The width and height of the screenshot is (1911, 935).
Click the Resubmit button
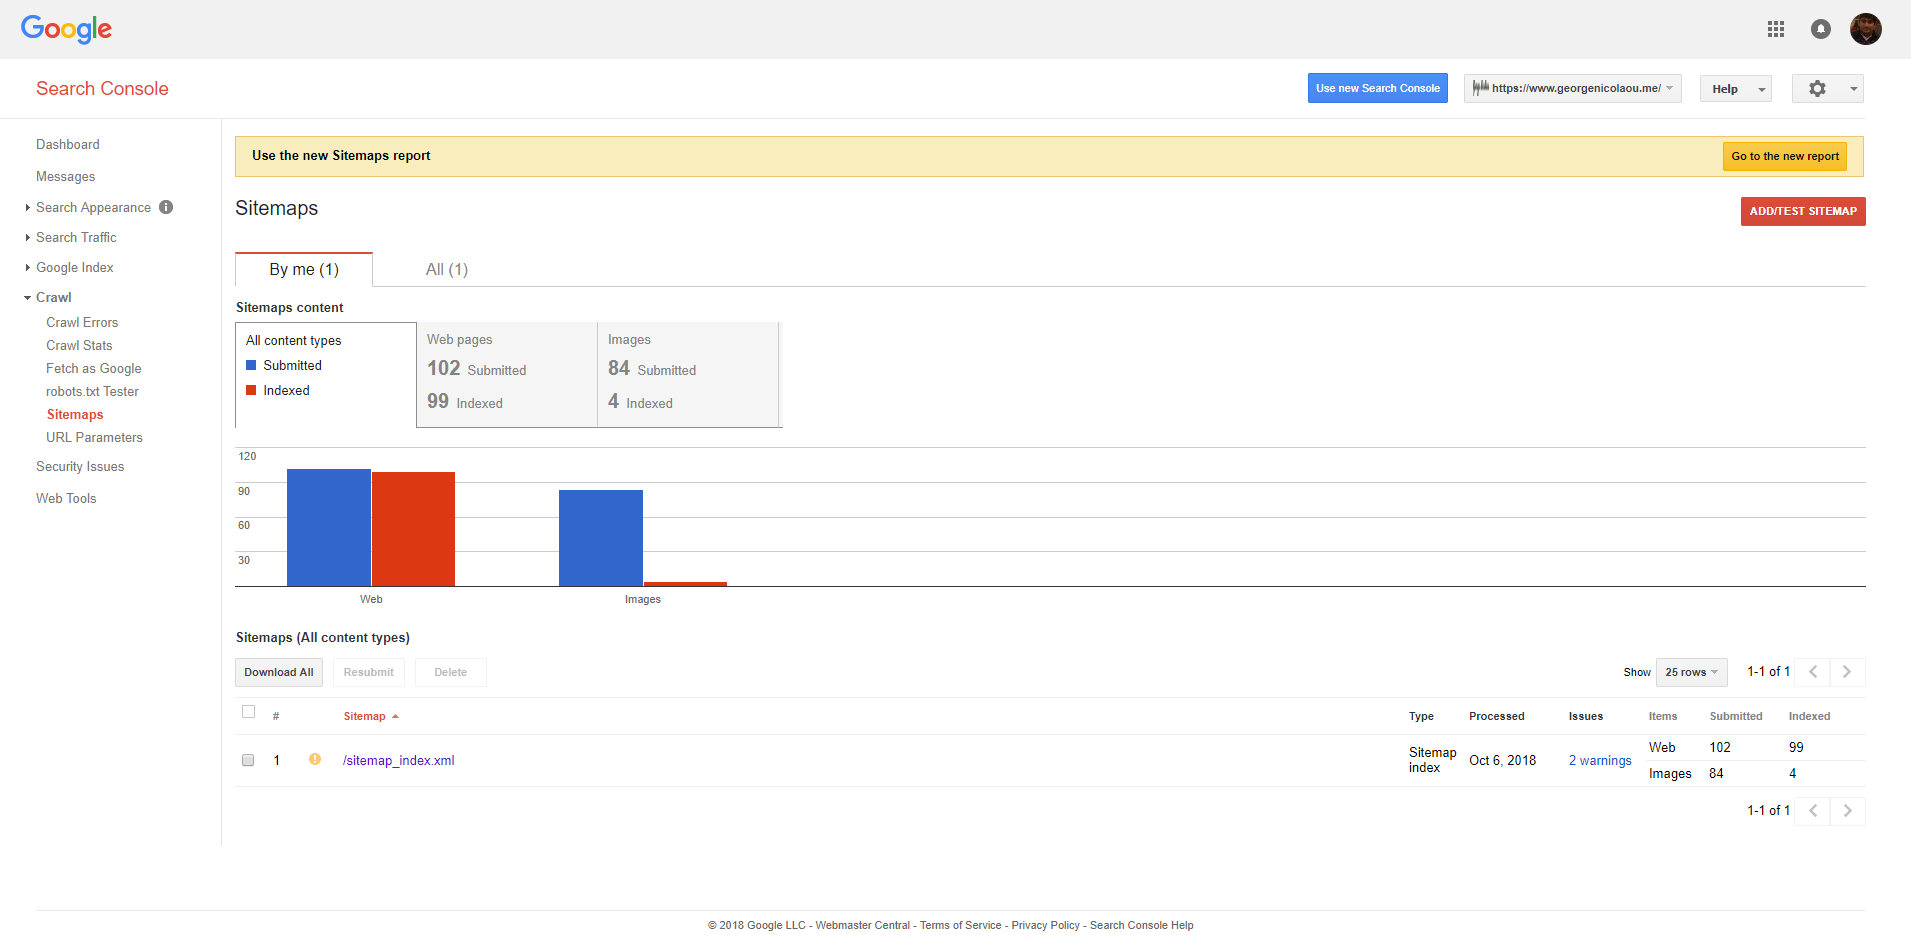click(x=369, y=672)
